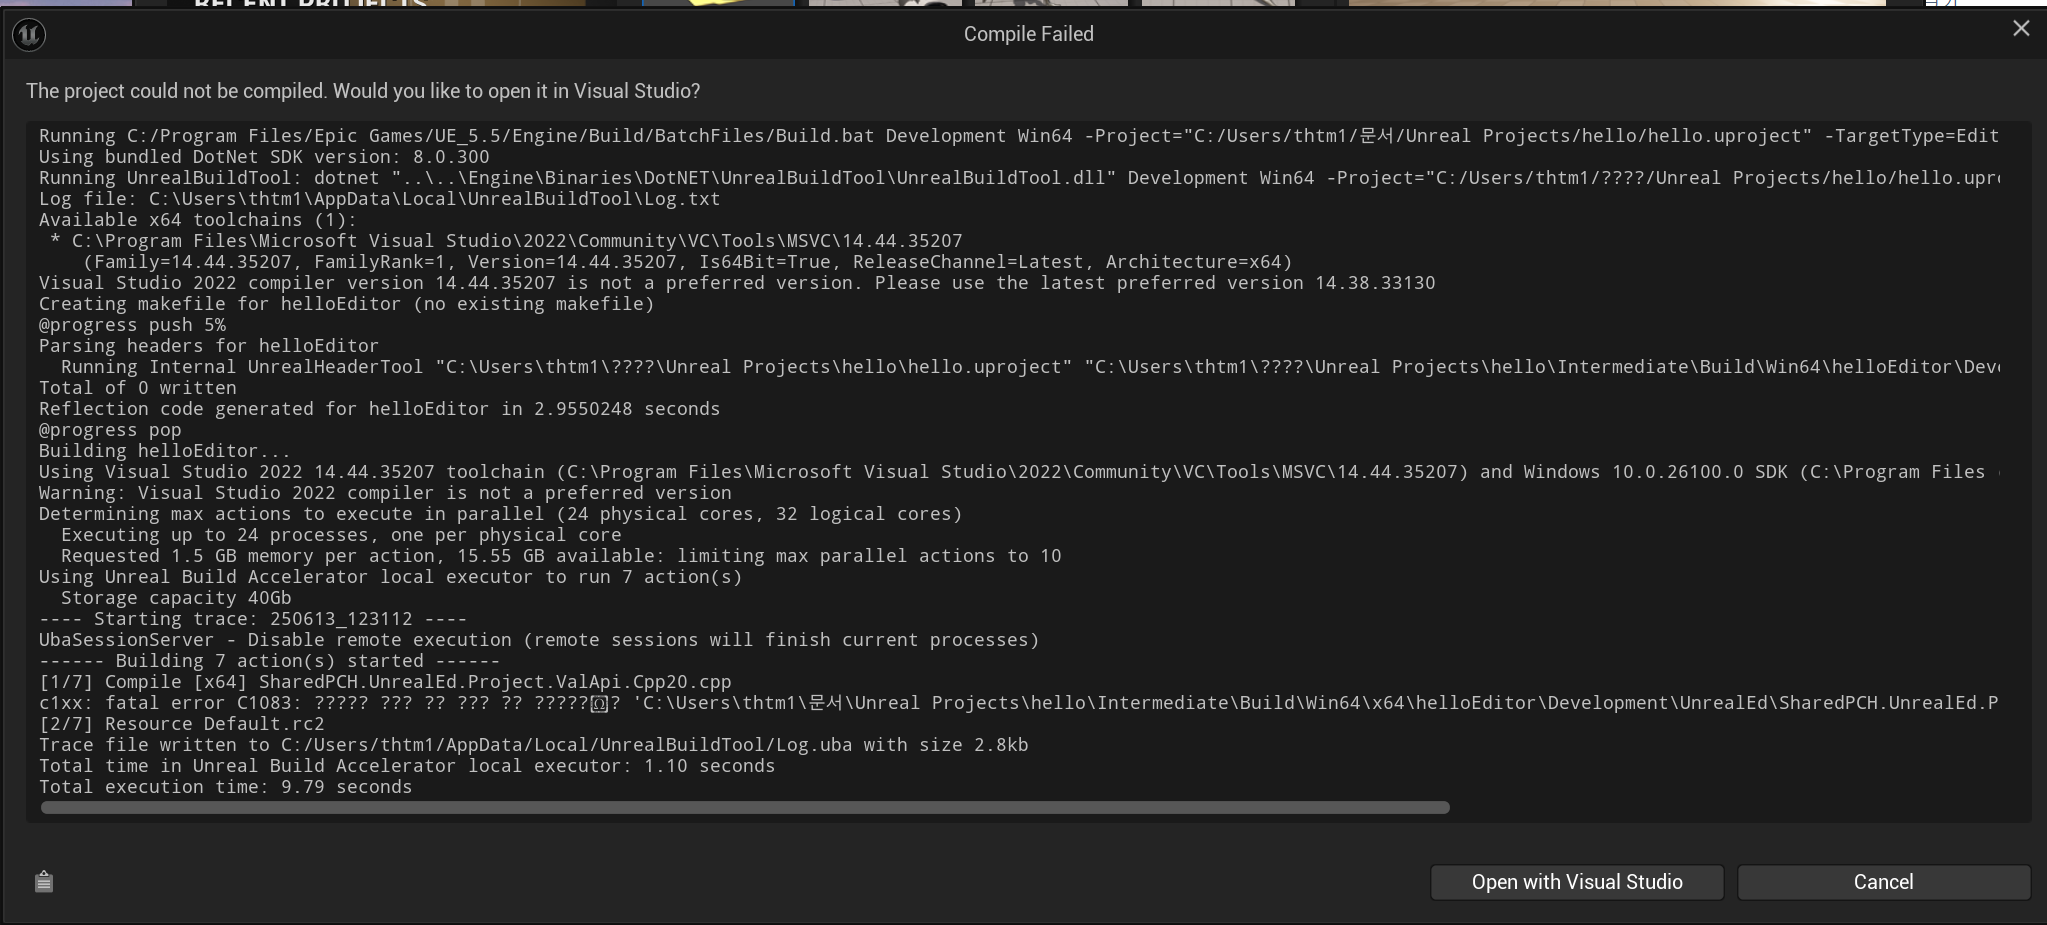The width and height of the screenshot is (2047, 925).
Task: Click the 'Running Internal UnrealHeaderTool' line
Action: 1030,367
